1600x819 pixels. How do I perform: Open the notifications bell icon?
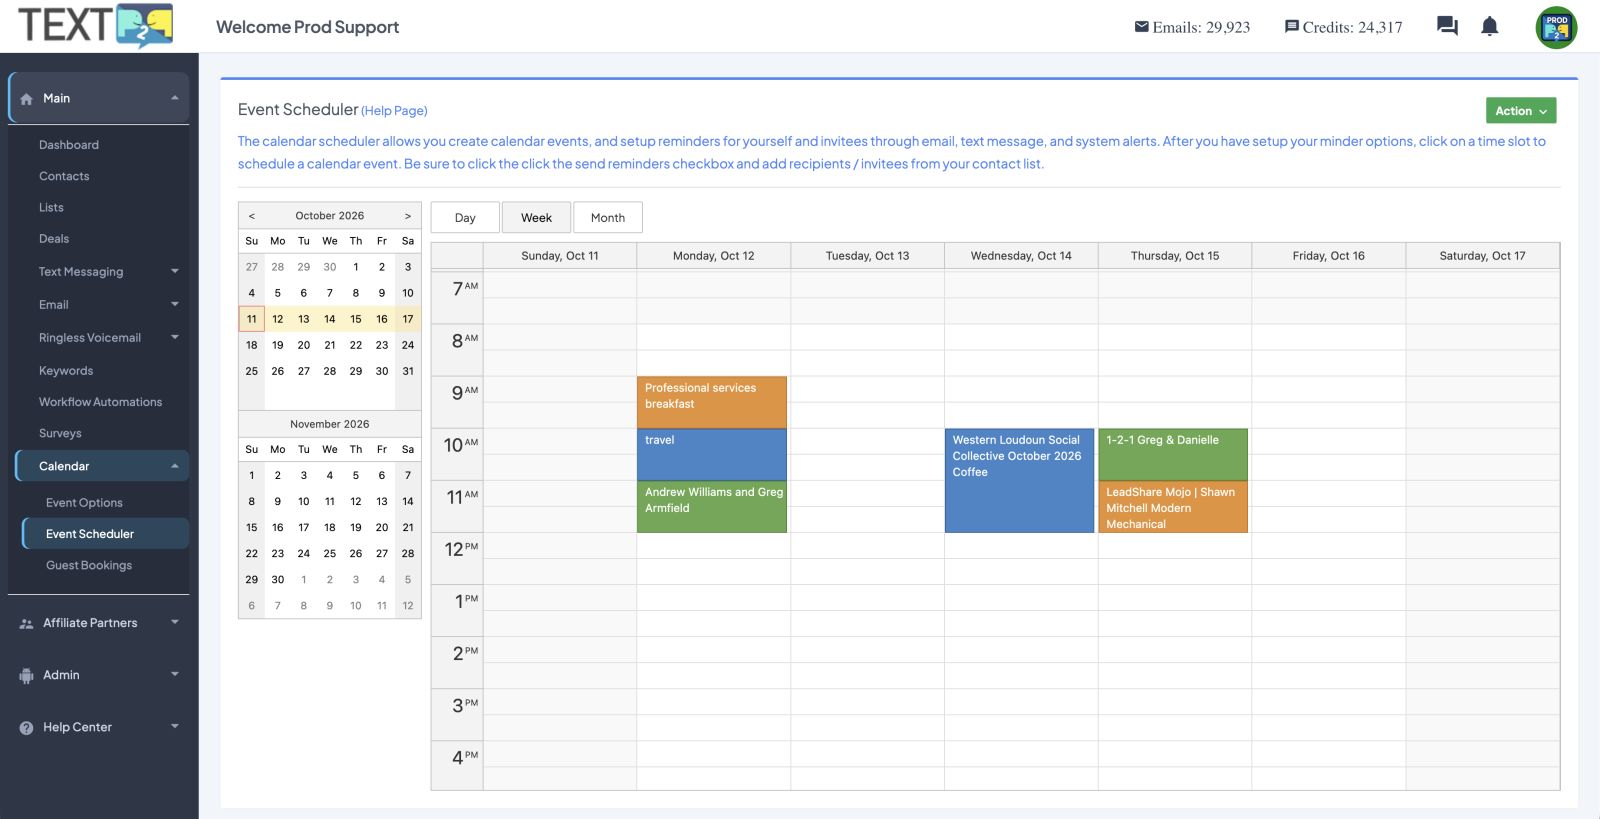tap(1489, 26)
